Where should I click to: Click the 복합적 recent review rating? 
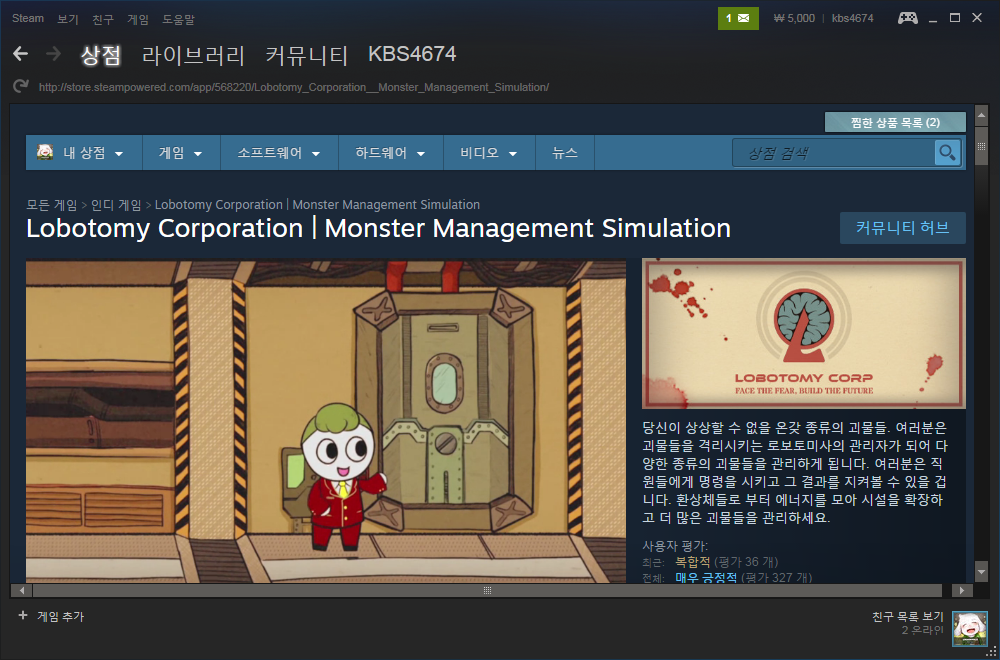tap(693, 562)
